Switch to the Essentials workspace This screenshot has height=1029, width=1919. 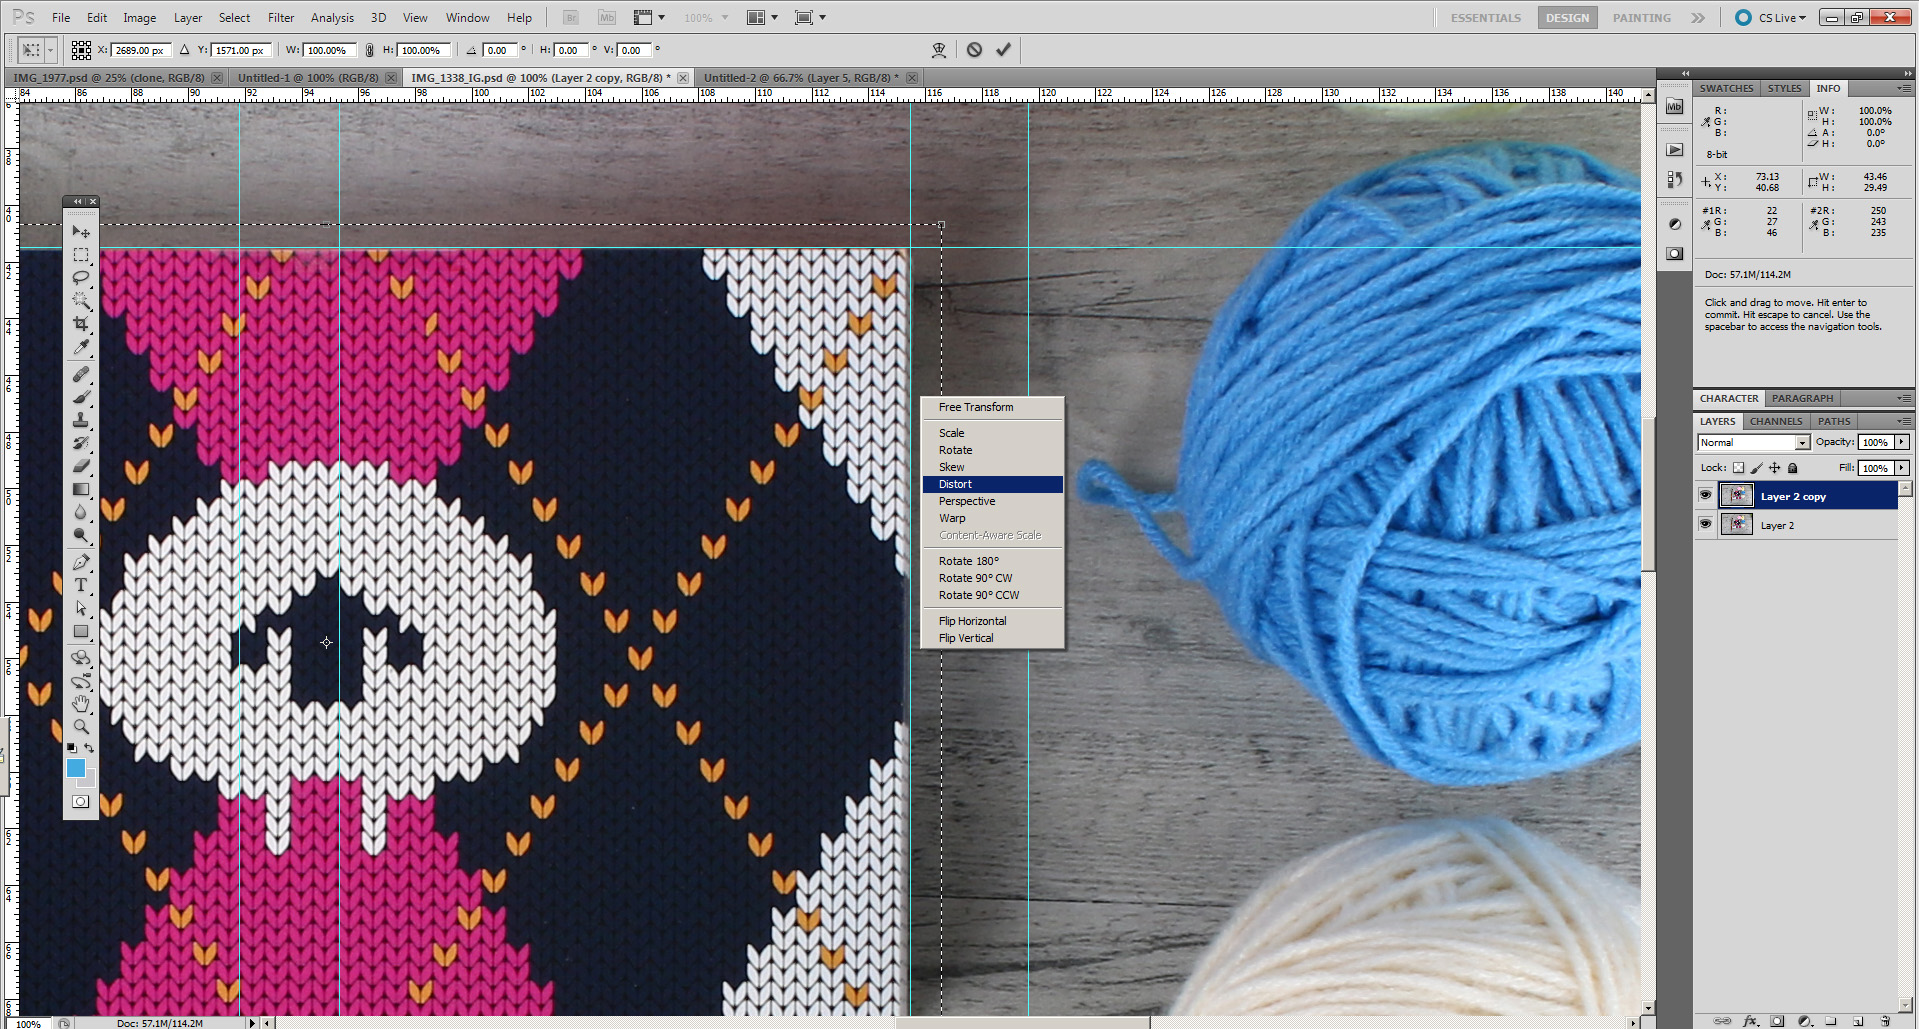pyautogui.click(x=1485, y=18)
